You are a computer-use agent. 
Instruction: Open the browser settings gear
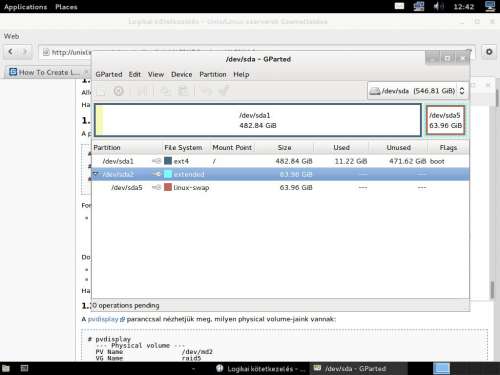489,52
